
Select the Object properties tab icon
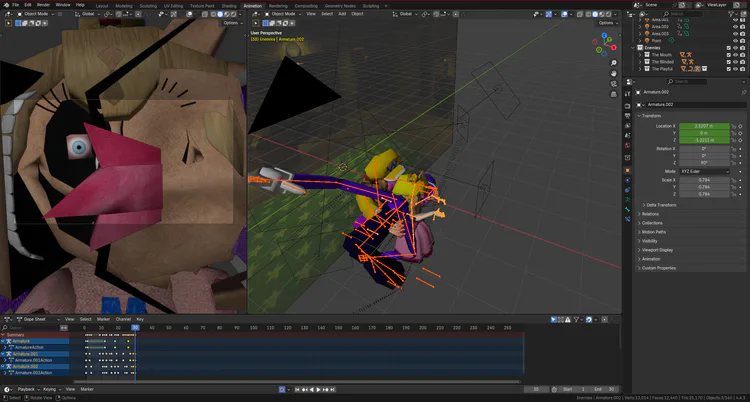pos(628,170)
